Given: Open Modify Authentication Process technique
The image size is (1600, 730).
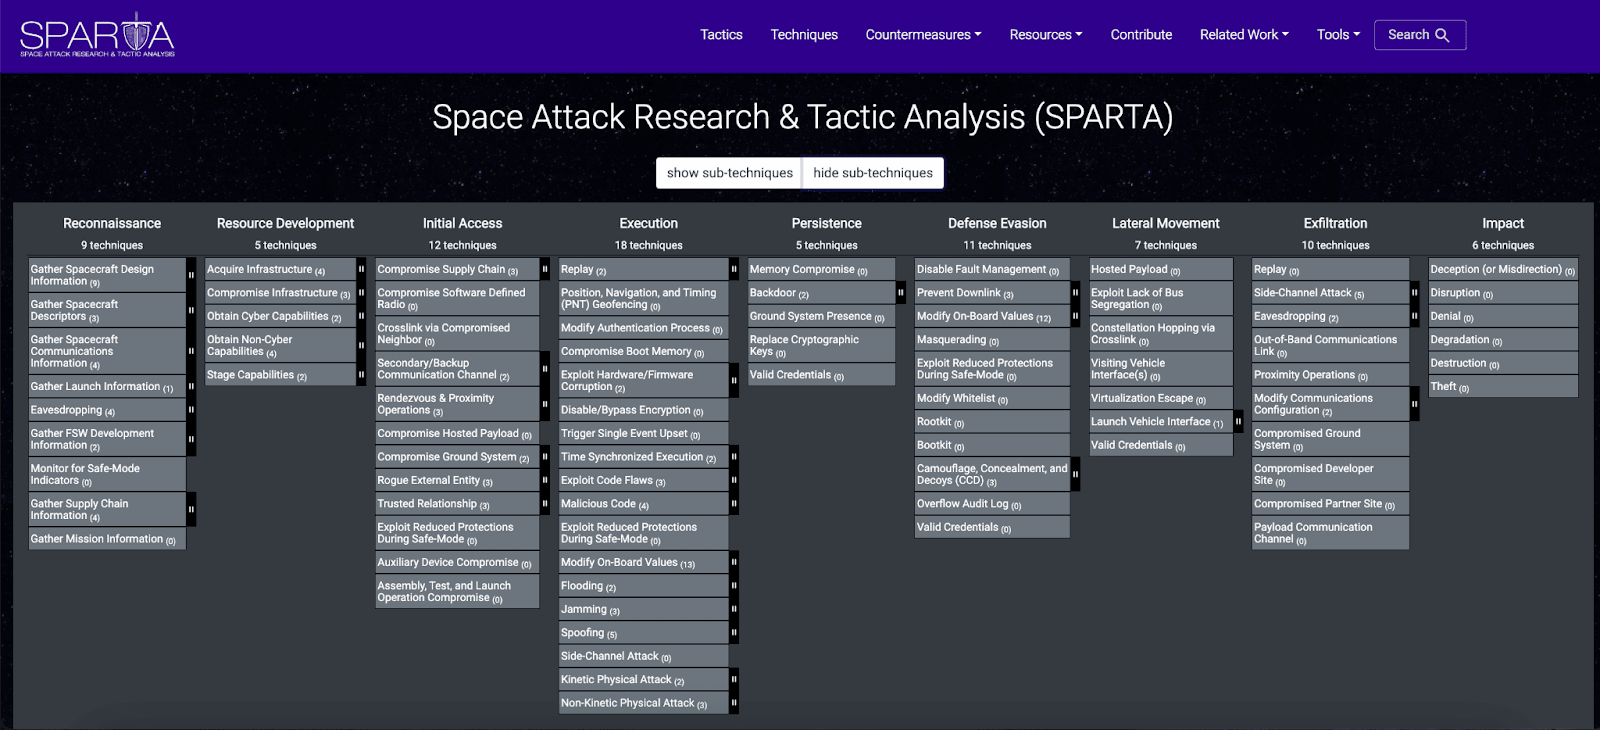Looking at the screenshot, I should [x=643, y=328].
